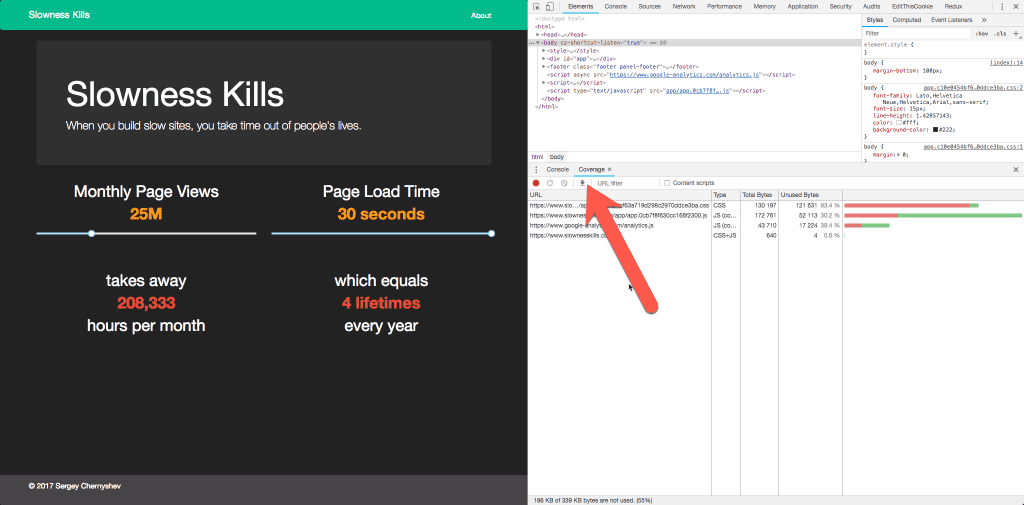Open the Audits tab
The image size is (1024, 505).
click(871, 7)
